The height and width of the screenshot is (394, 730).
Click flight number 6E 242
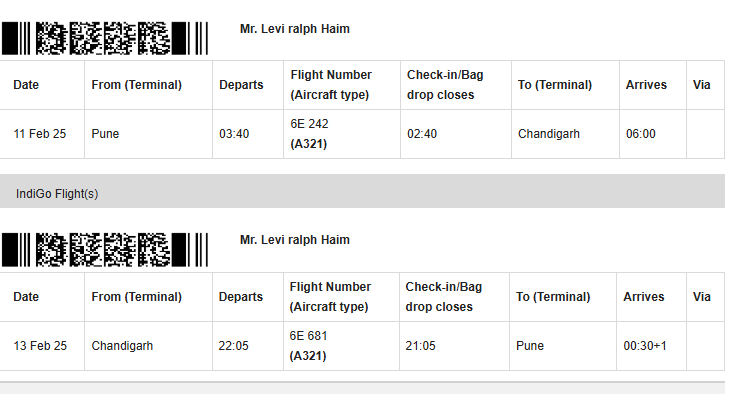coord(310,124)
